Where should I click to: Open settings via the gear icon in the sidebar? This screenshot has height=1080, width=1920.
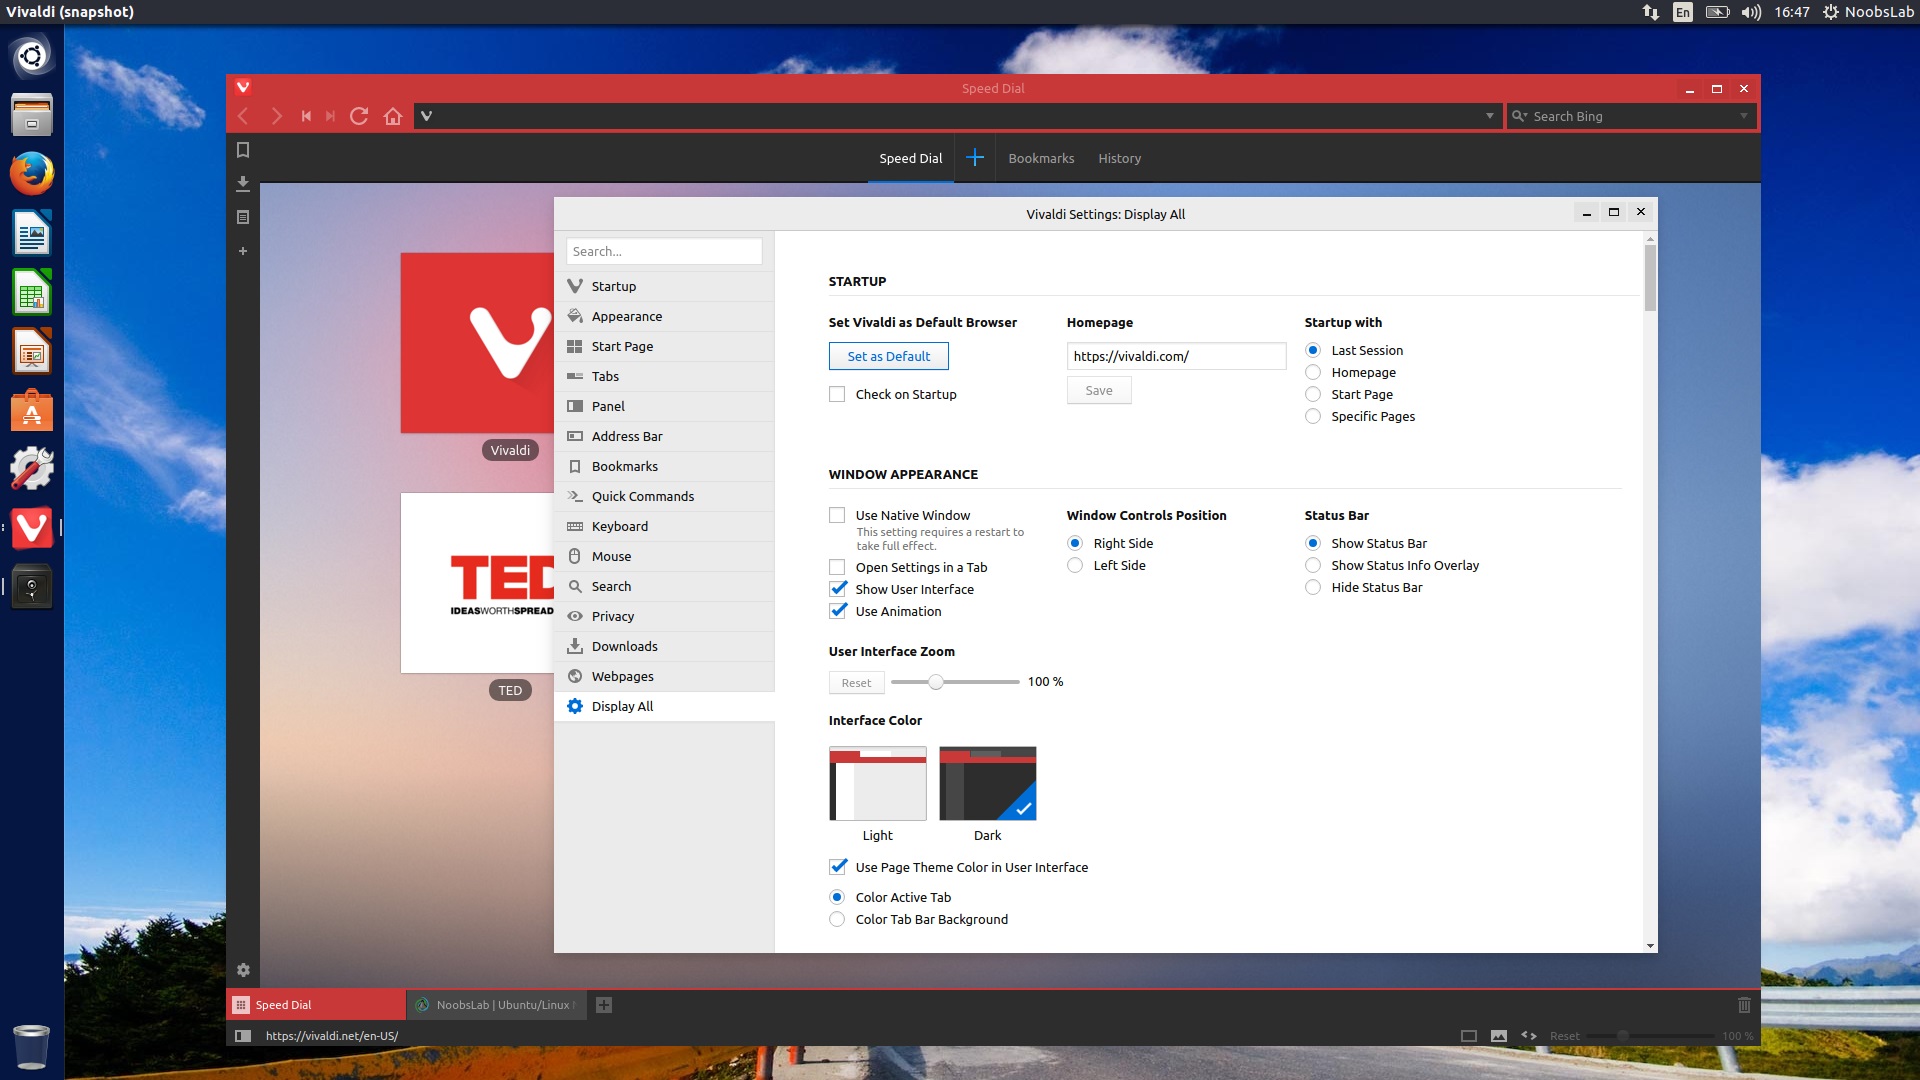point(243,970)
